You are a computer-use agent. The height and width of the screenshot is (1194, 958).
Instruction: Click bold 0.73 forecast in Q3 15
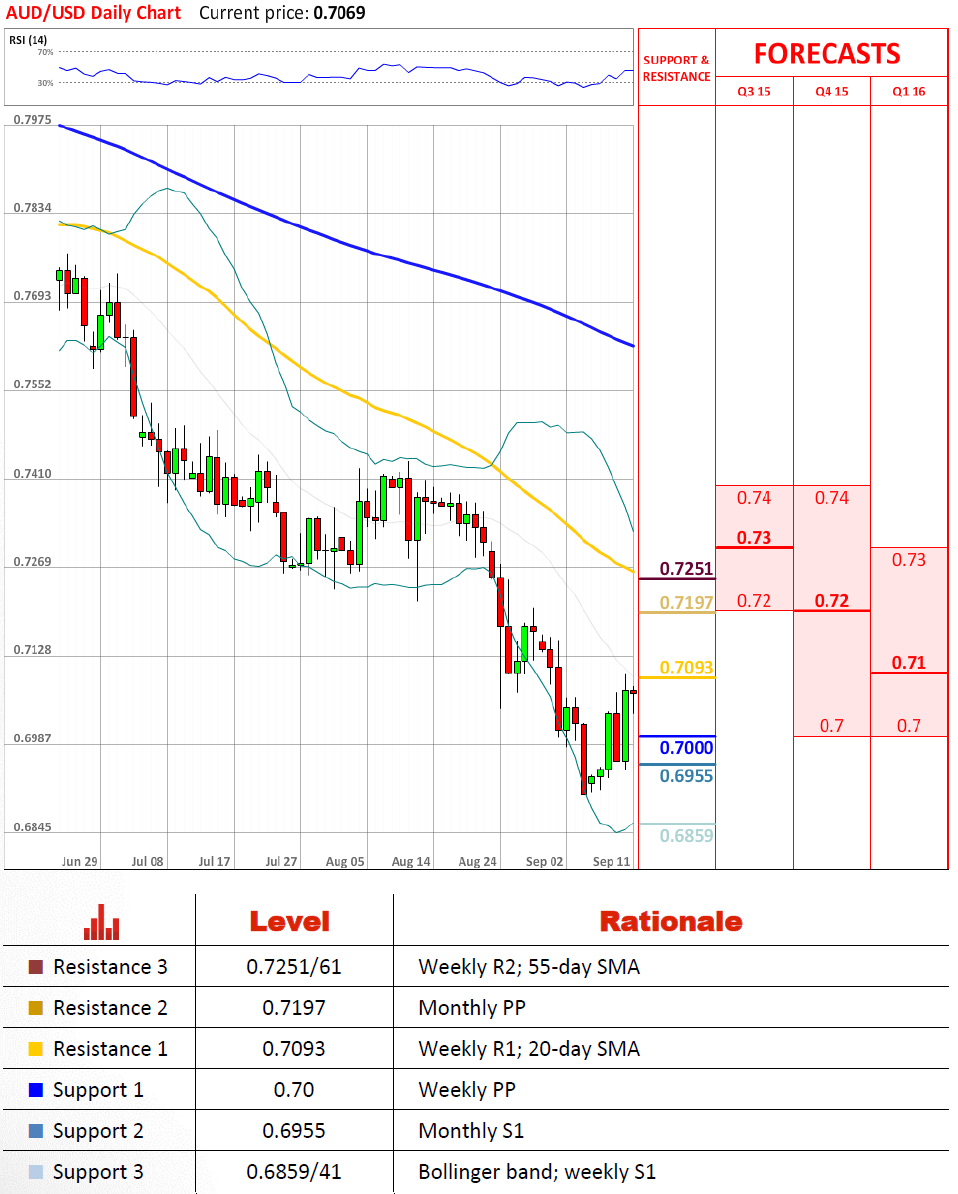(754, 538)
